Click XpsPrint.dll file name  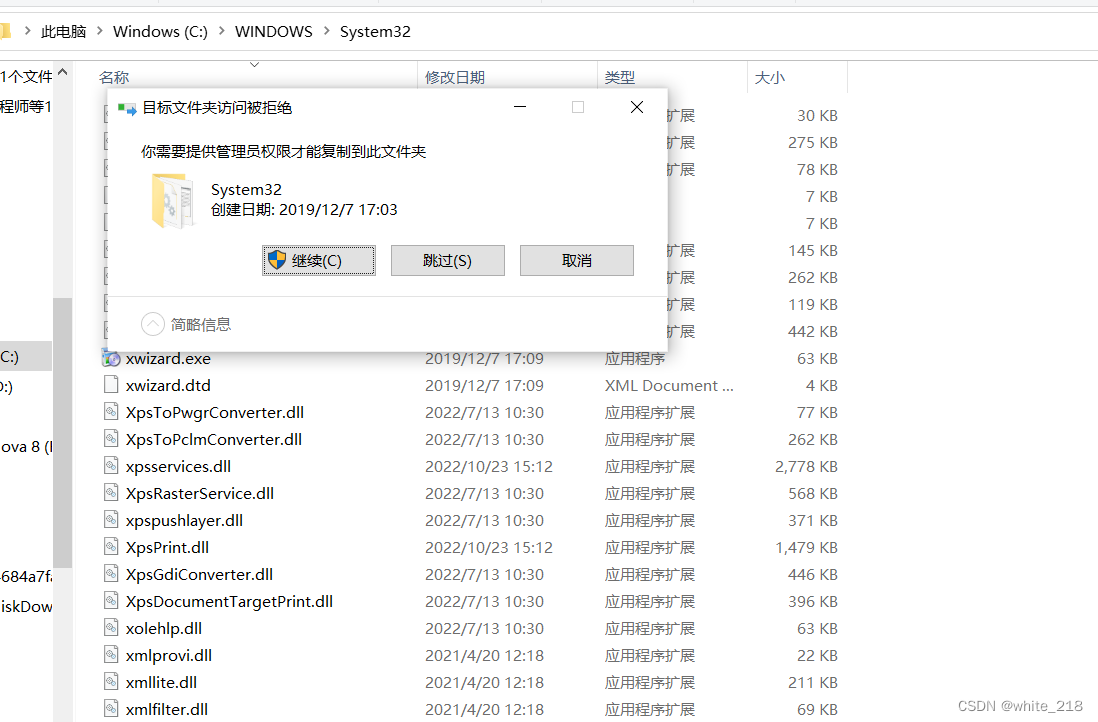167,548
